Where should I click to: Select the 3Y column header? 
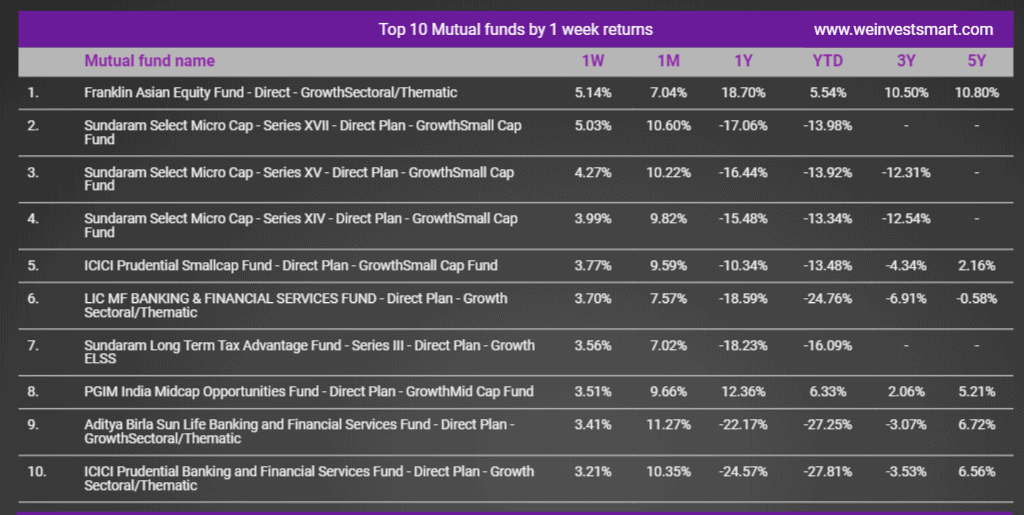click(906, 61)
